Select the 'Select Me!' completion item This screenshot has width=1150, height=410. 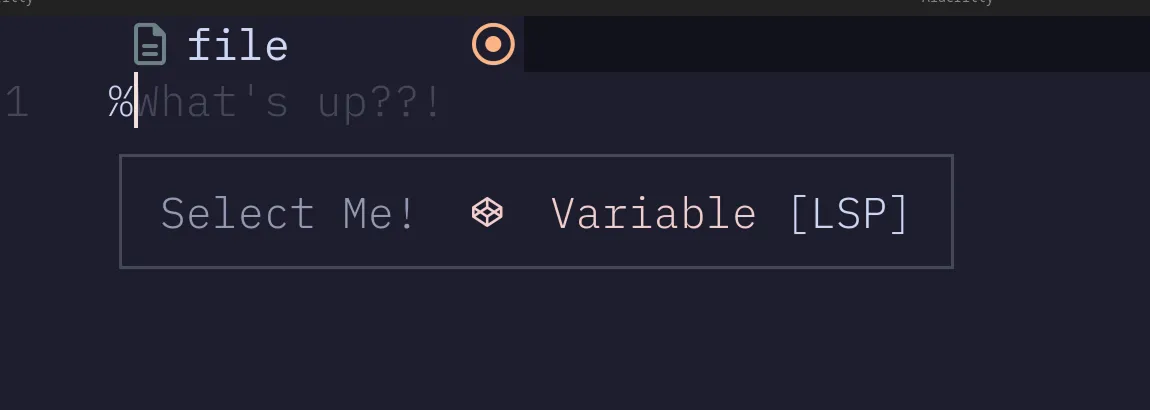point(288,213)
